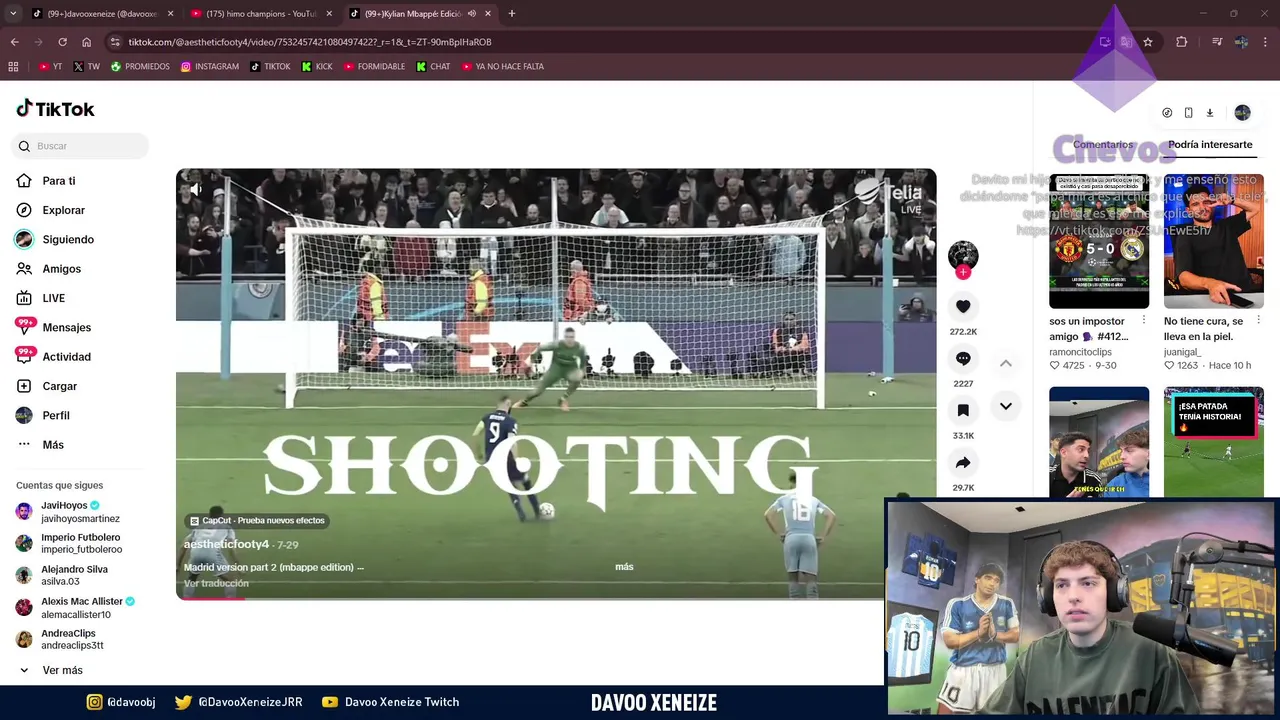This screenshot has width=1280, height=720.
Task: Save video with bookmark icon
Action: coord(963,410)
